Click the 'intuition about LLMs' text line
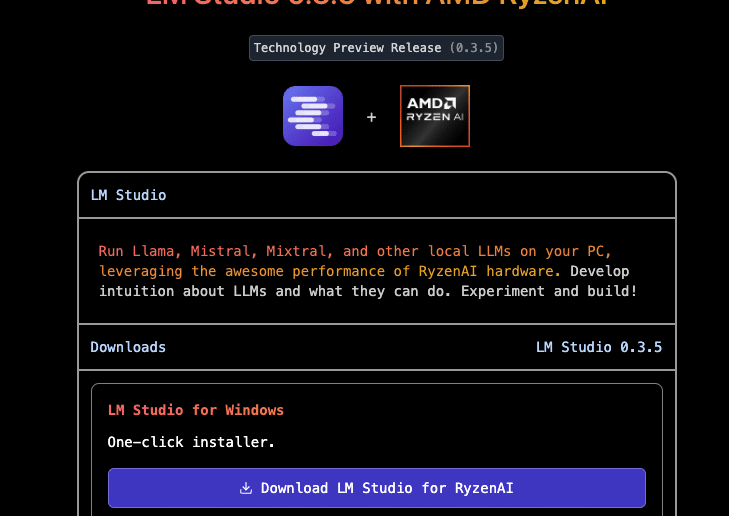This screenshot has height=516, width=729. (x=368, y=291)
